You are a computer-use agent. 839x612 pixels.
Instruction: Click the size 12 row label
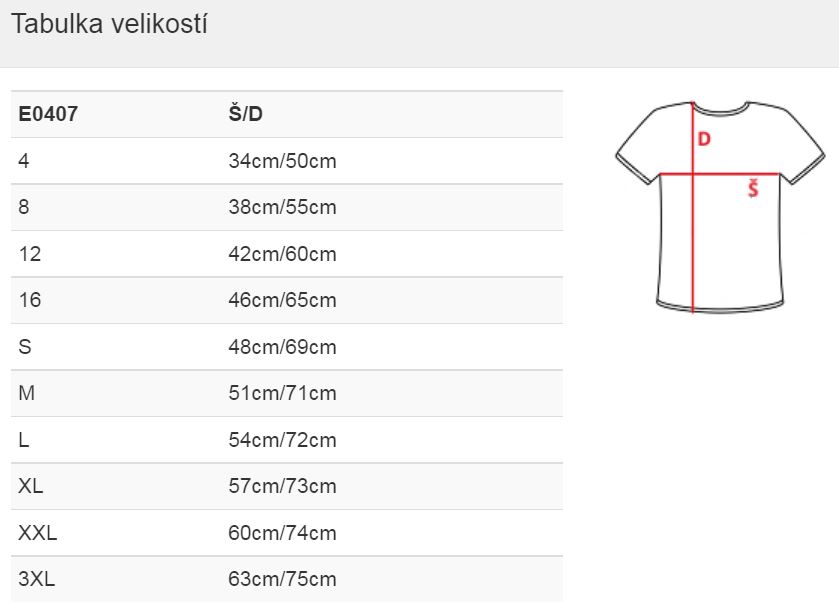(x=29, y=254)
